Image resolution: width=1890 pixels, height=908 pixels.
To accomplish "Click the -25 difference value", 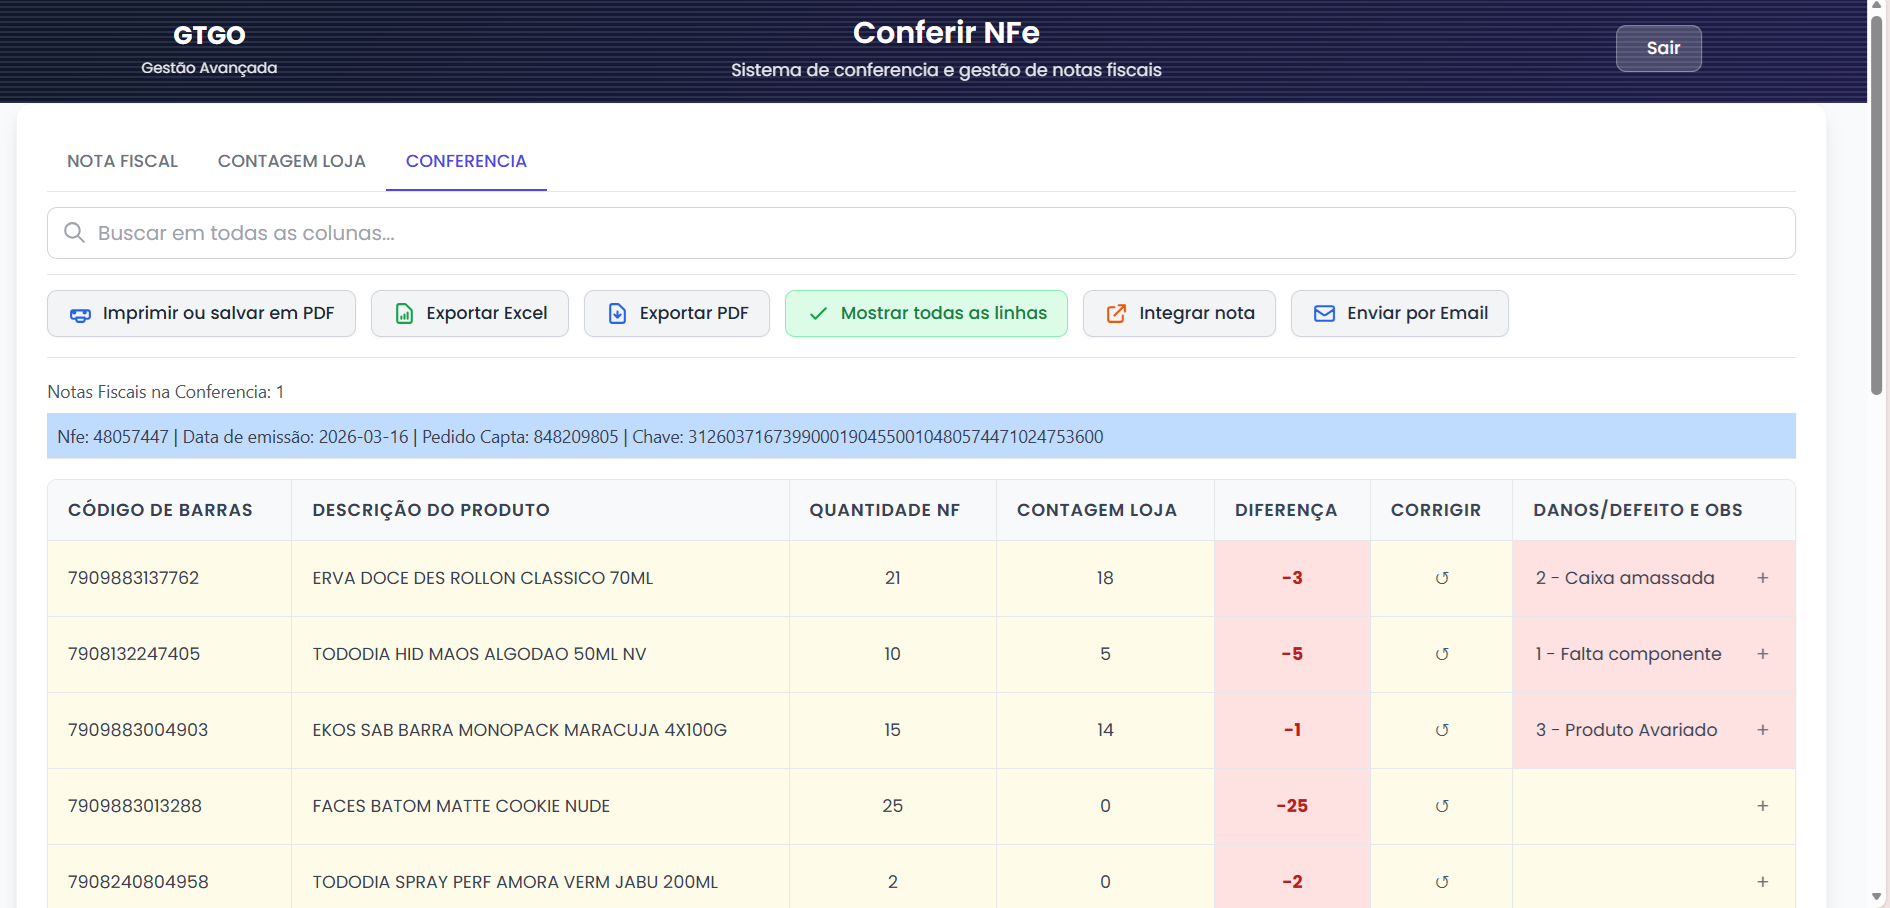I will 1292,806.
